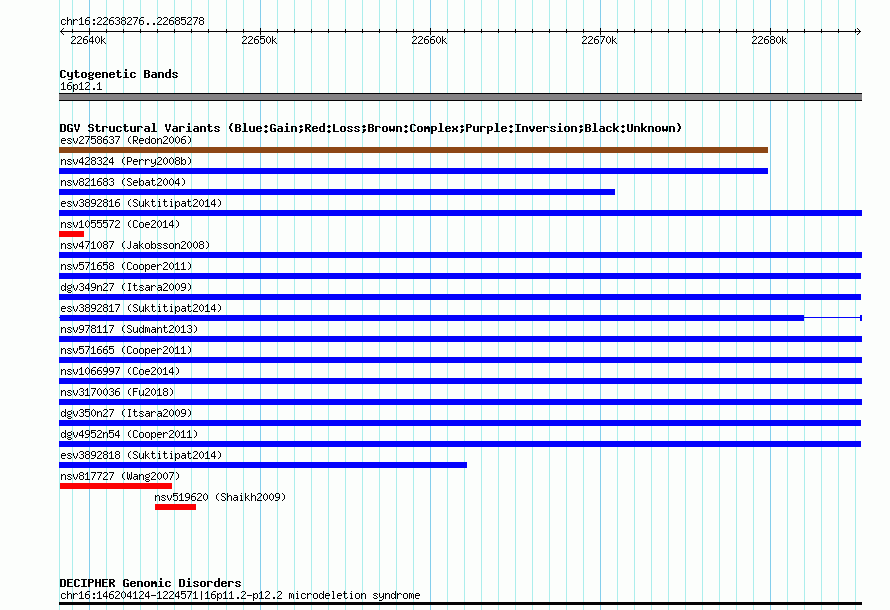Click the 22670k ruler mark
The width and height of the screenshot is (890, 610).
point(599,40)
